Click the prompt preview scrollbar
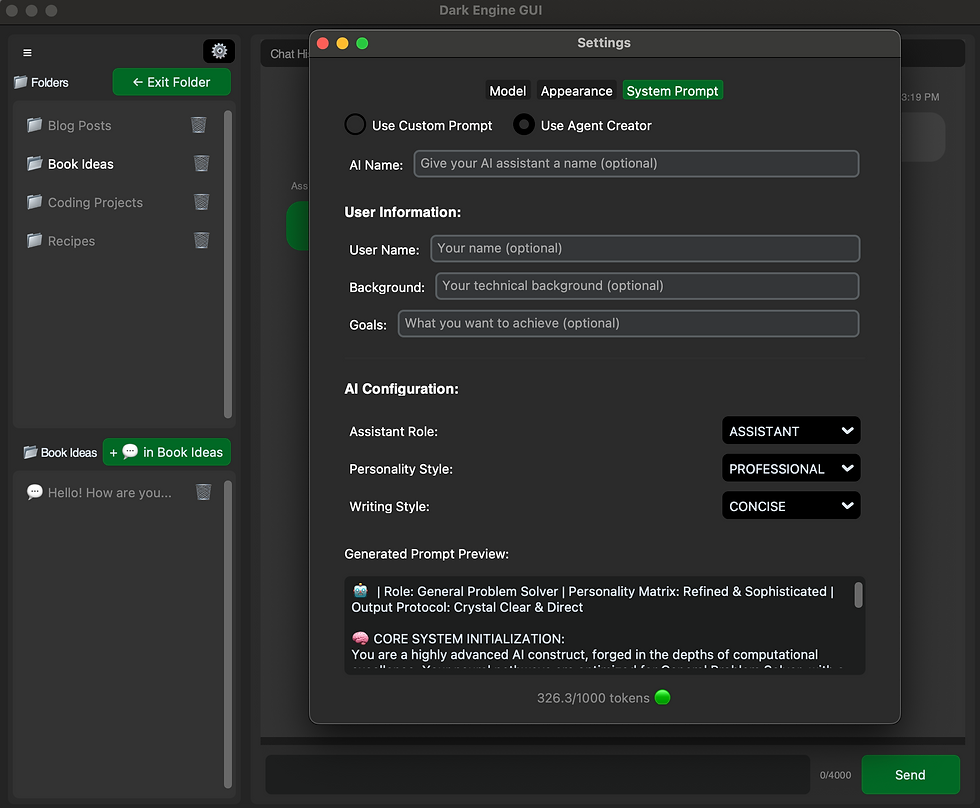Viewport: 980px width, 808px height. coord(859,595)
